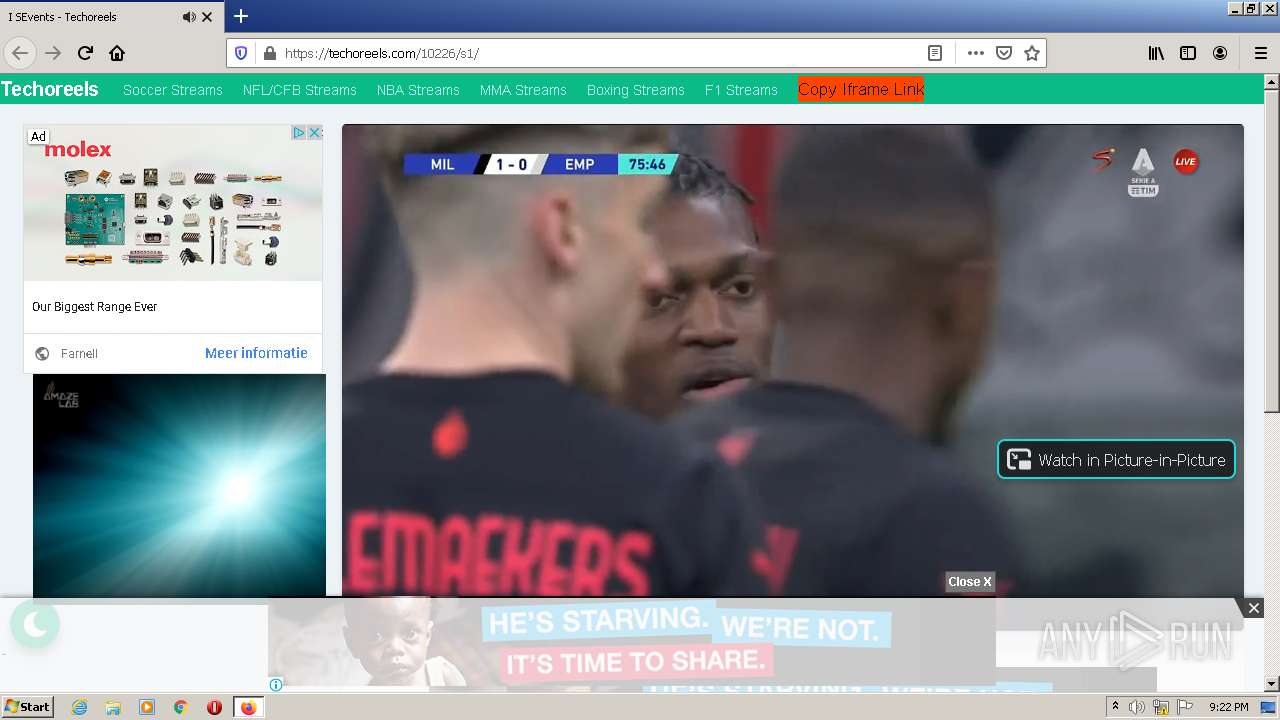The width and height of the screenshot is (1280, 720).
Task: Open Firefox hamburger menu
Action: tap(1260, 53)
